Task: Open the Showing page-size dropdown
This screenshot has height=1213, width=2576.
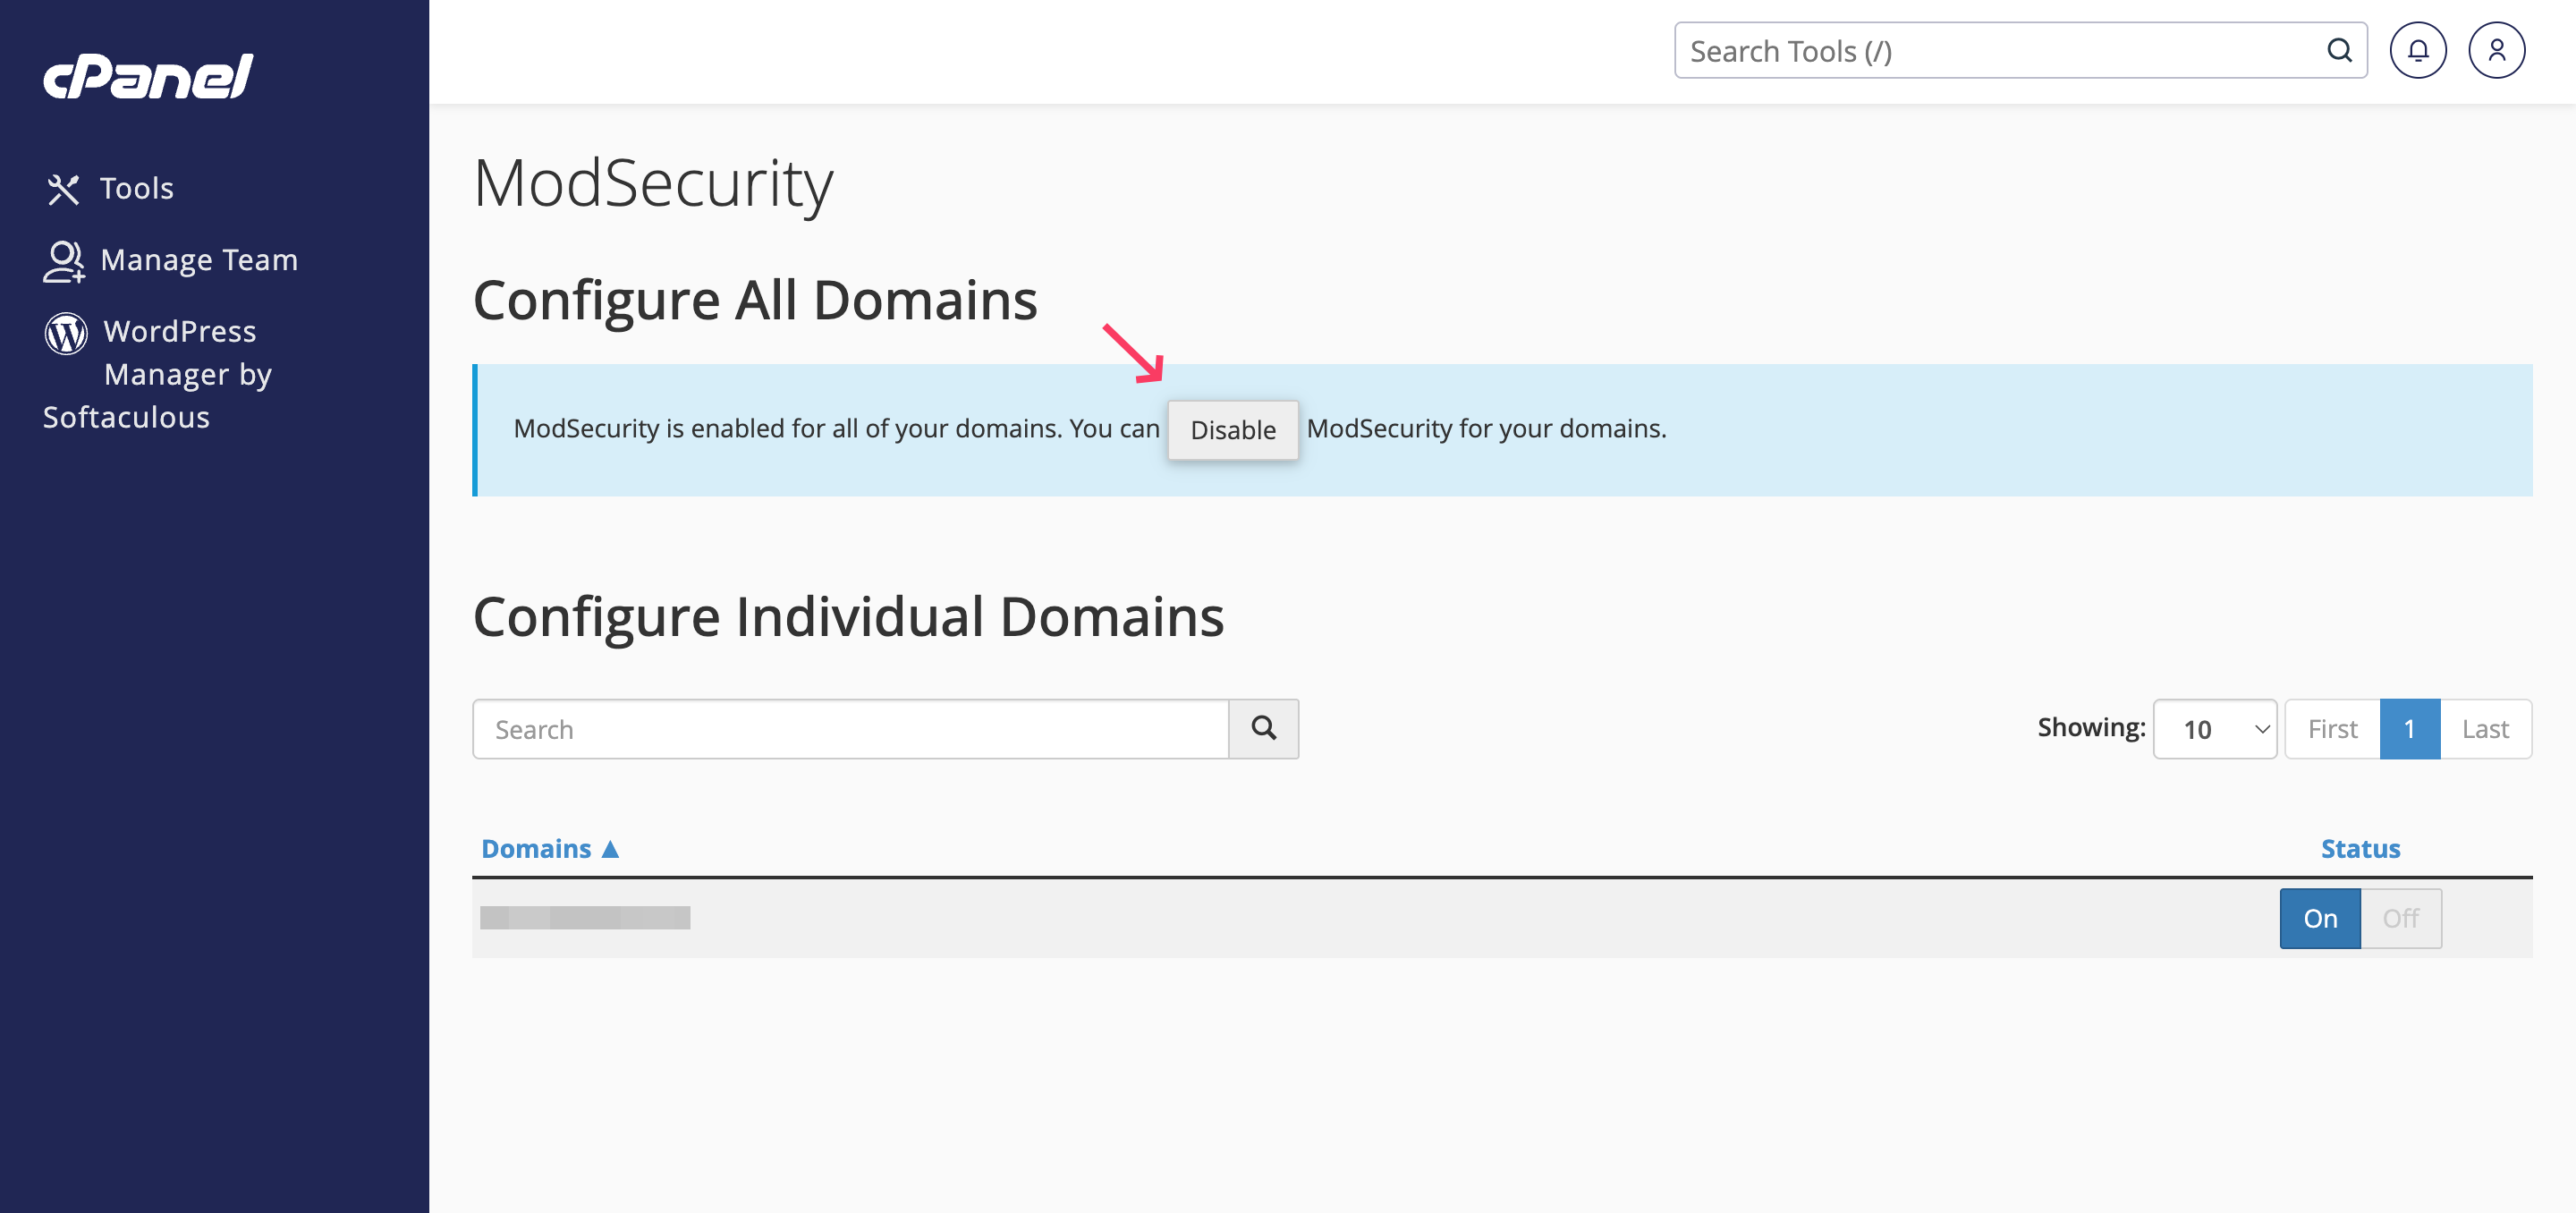Action: tap(2215, 729)
